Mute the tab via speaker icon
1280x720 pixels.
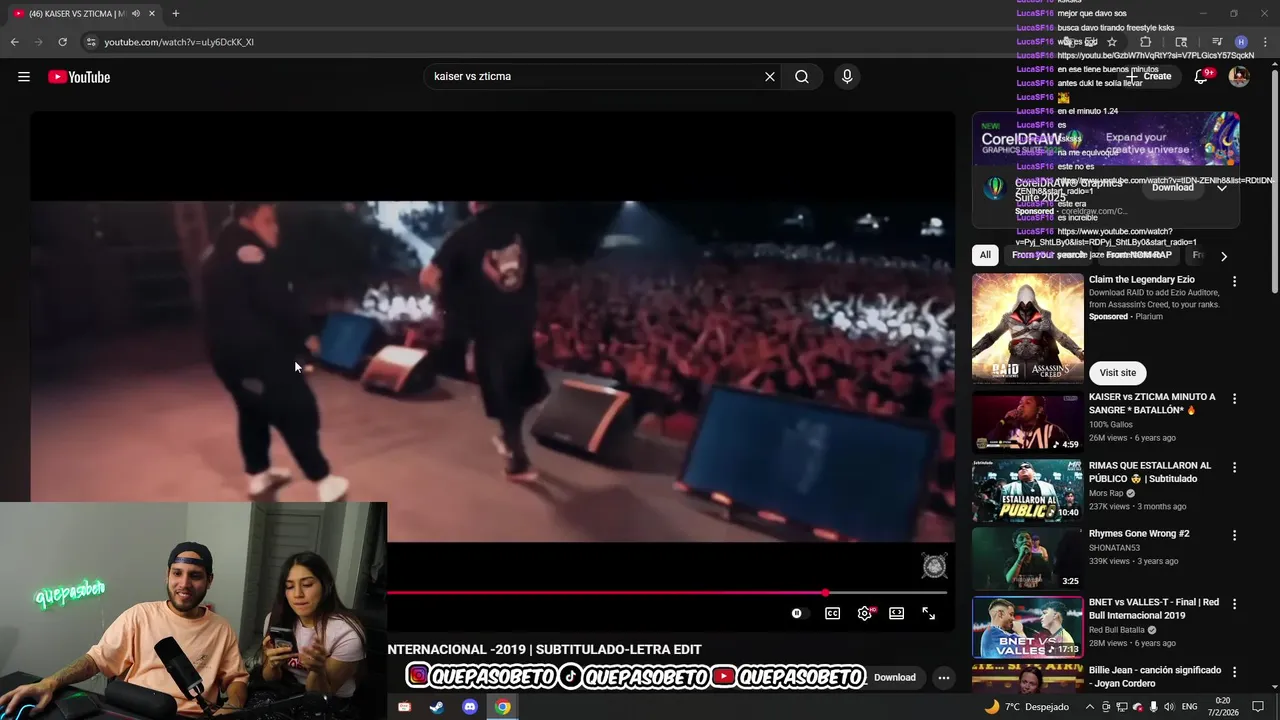(x=136, y=13)
